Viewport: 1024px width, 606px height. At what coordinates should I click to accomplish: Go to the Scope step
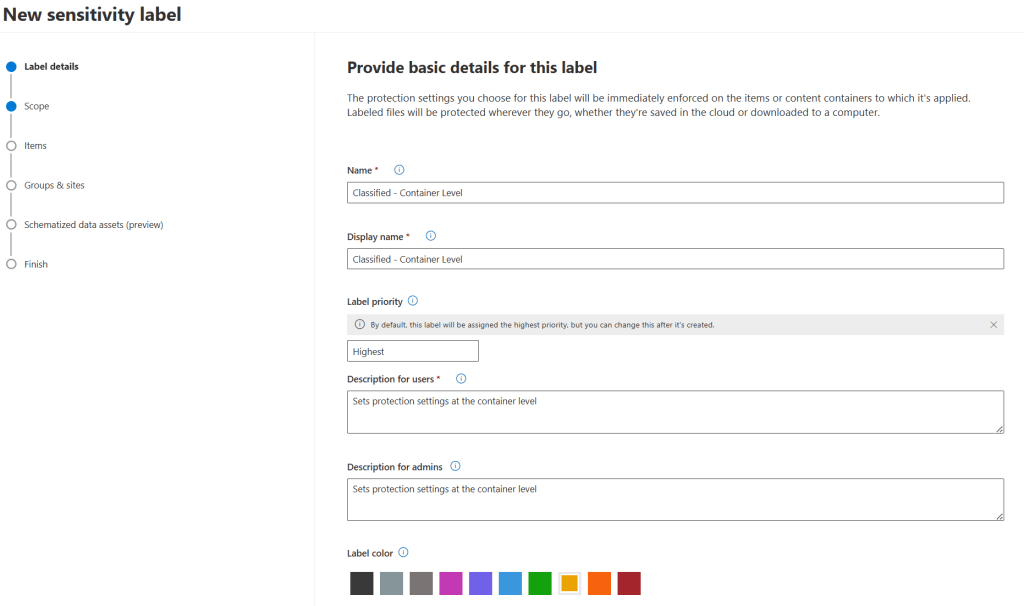click(x=36, y=106)
